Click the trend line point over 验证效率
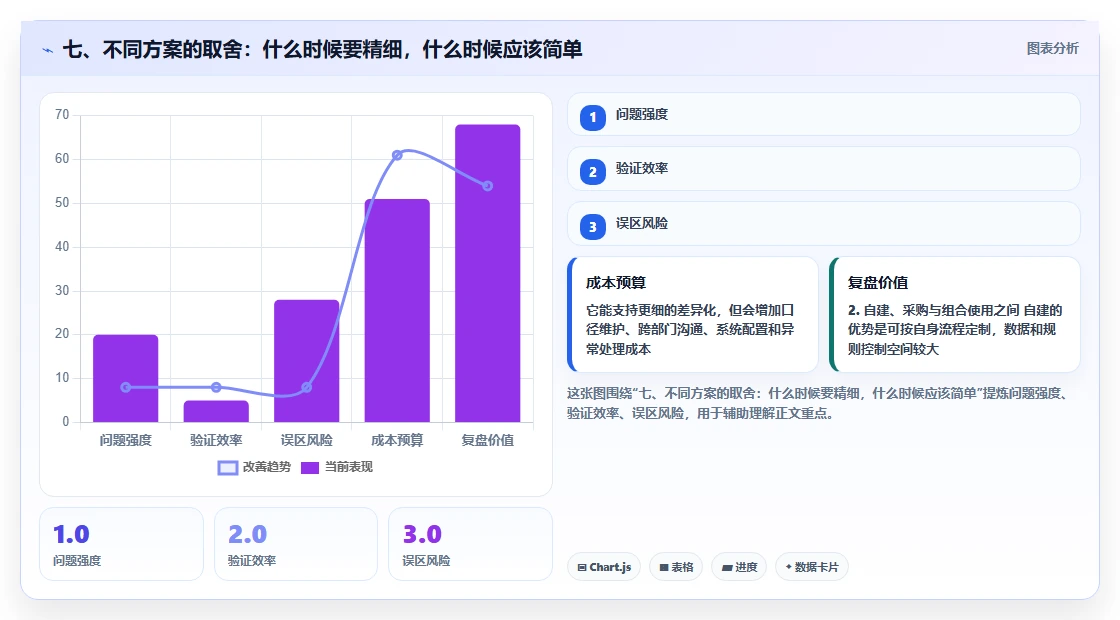The width and height of the screenshot is (1120, 620). [216, 387]
